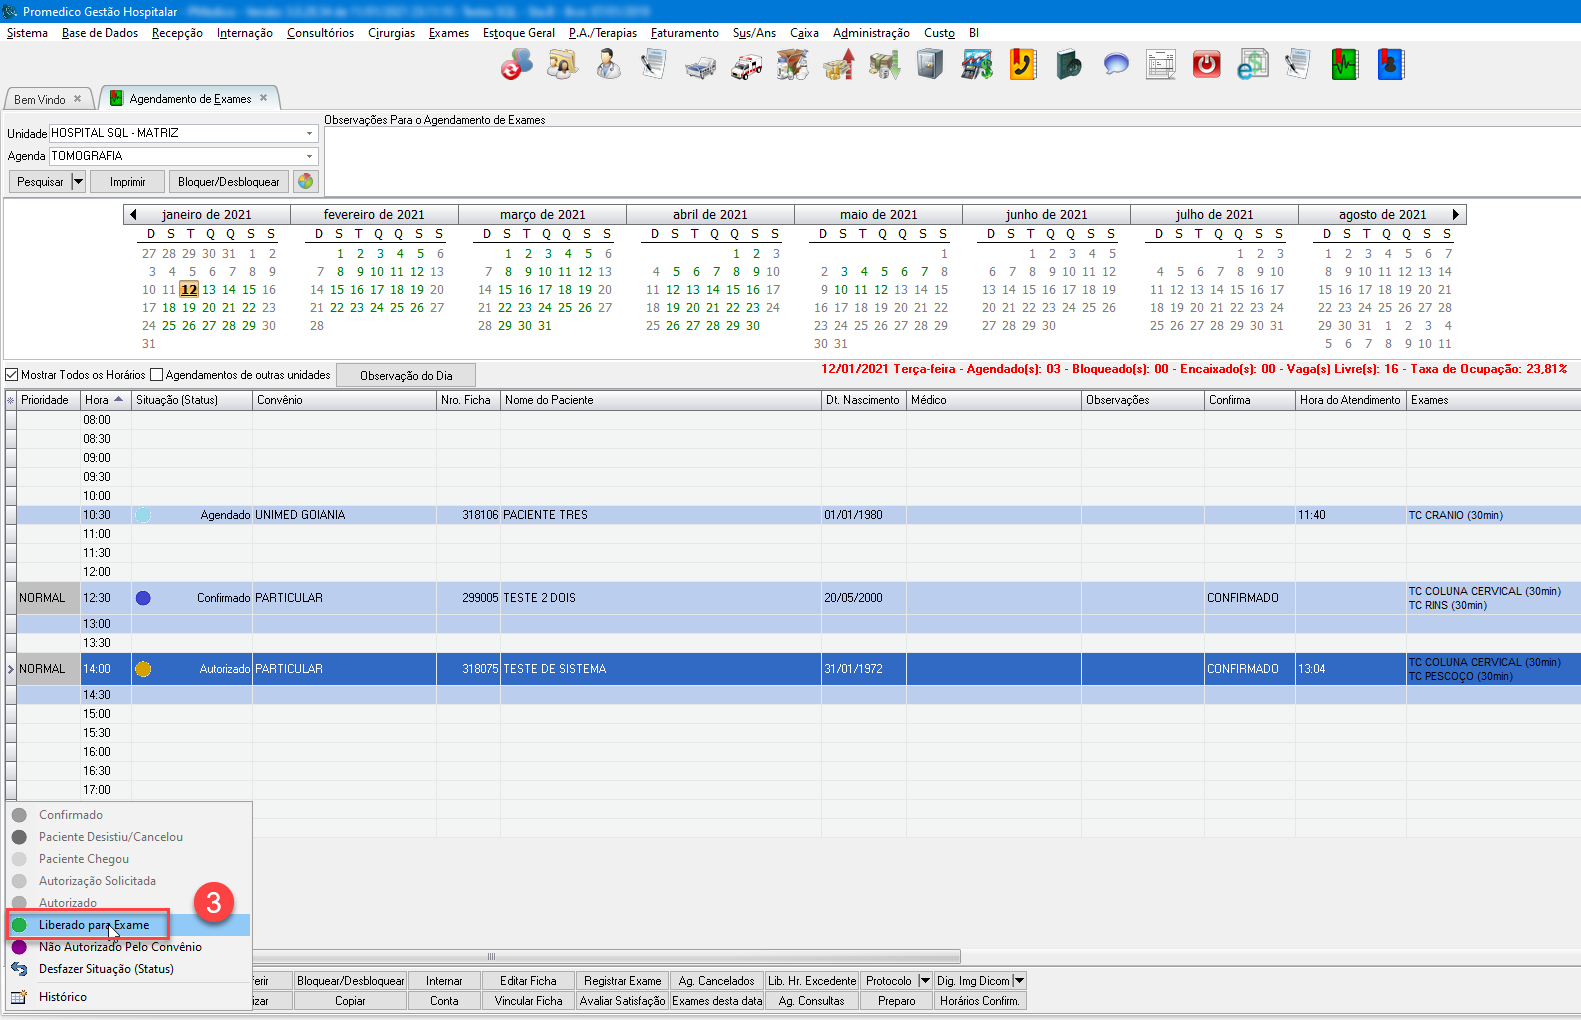
Task: Open the safe vault toolbar icon
Action: [930, 66]
